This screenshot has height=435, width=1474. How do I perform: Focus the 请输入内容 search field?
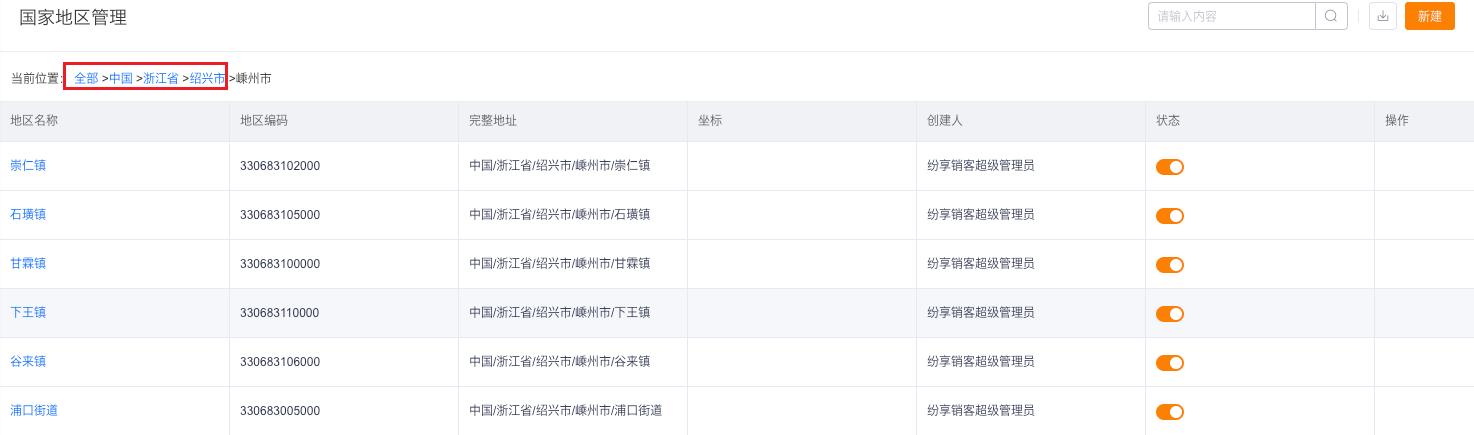pos(1231,16)
